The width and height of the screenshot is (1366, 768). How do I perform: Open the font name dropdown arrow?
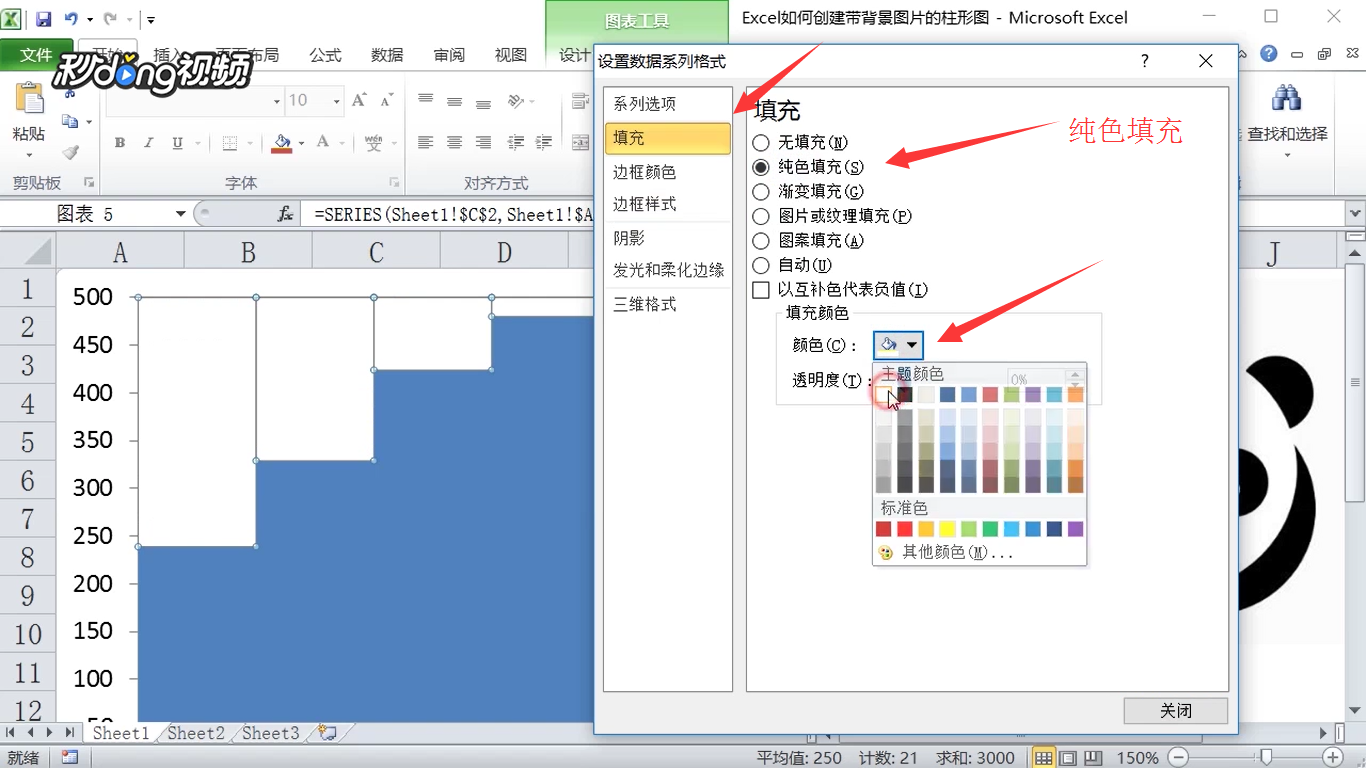click(x=277, y=100)
